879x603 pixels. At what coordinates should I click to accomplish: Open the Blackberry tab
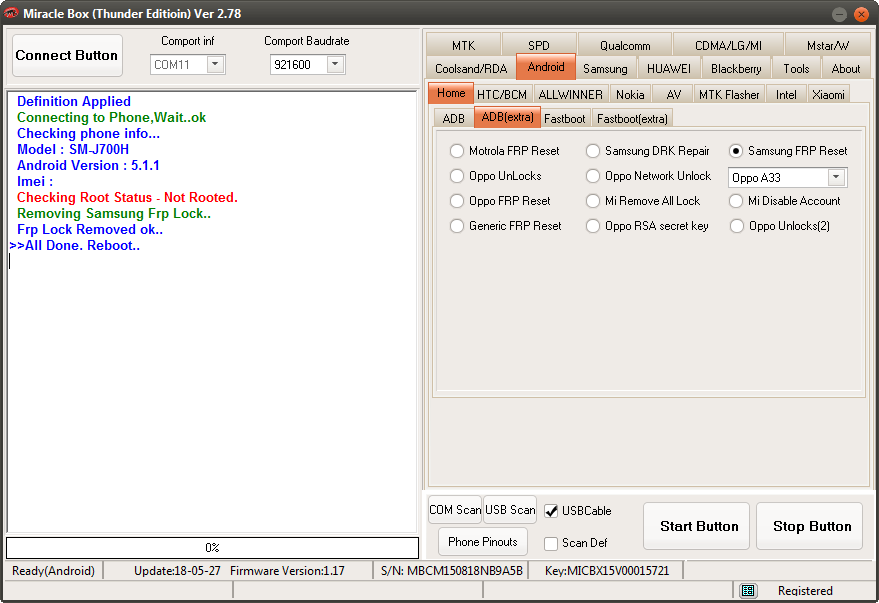[736, 68]
